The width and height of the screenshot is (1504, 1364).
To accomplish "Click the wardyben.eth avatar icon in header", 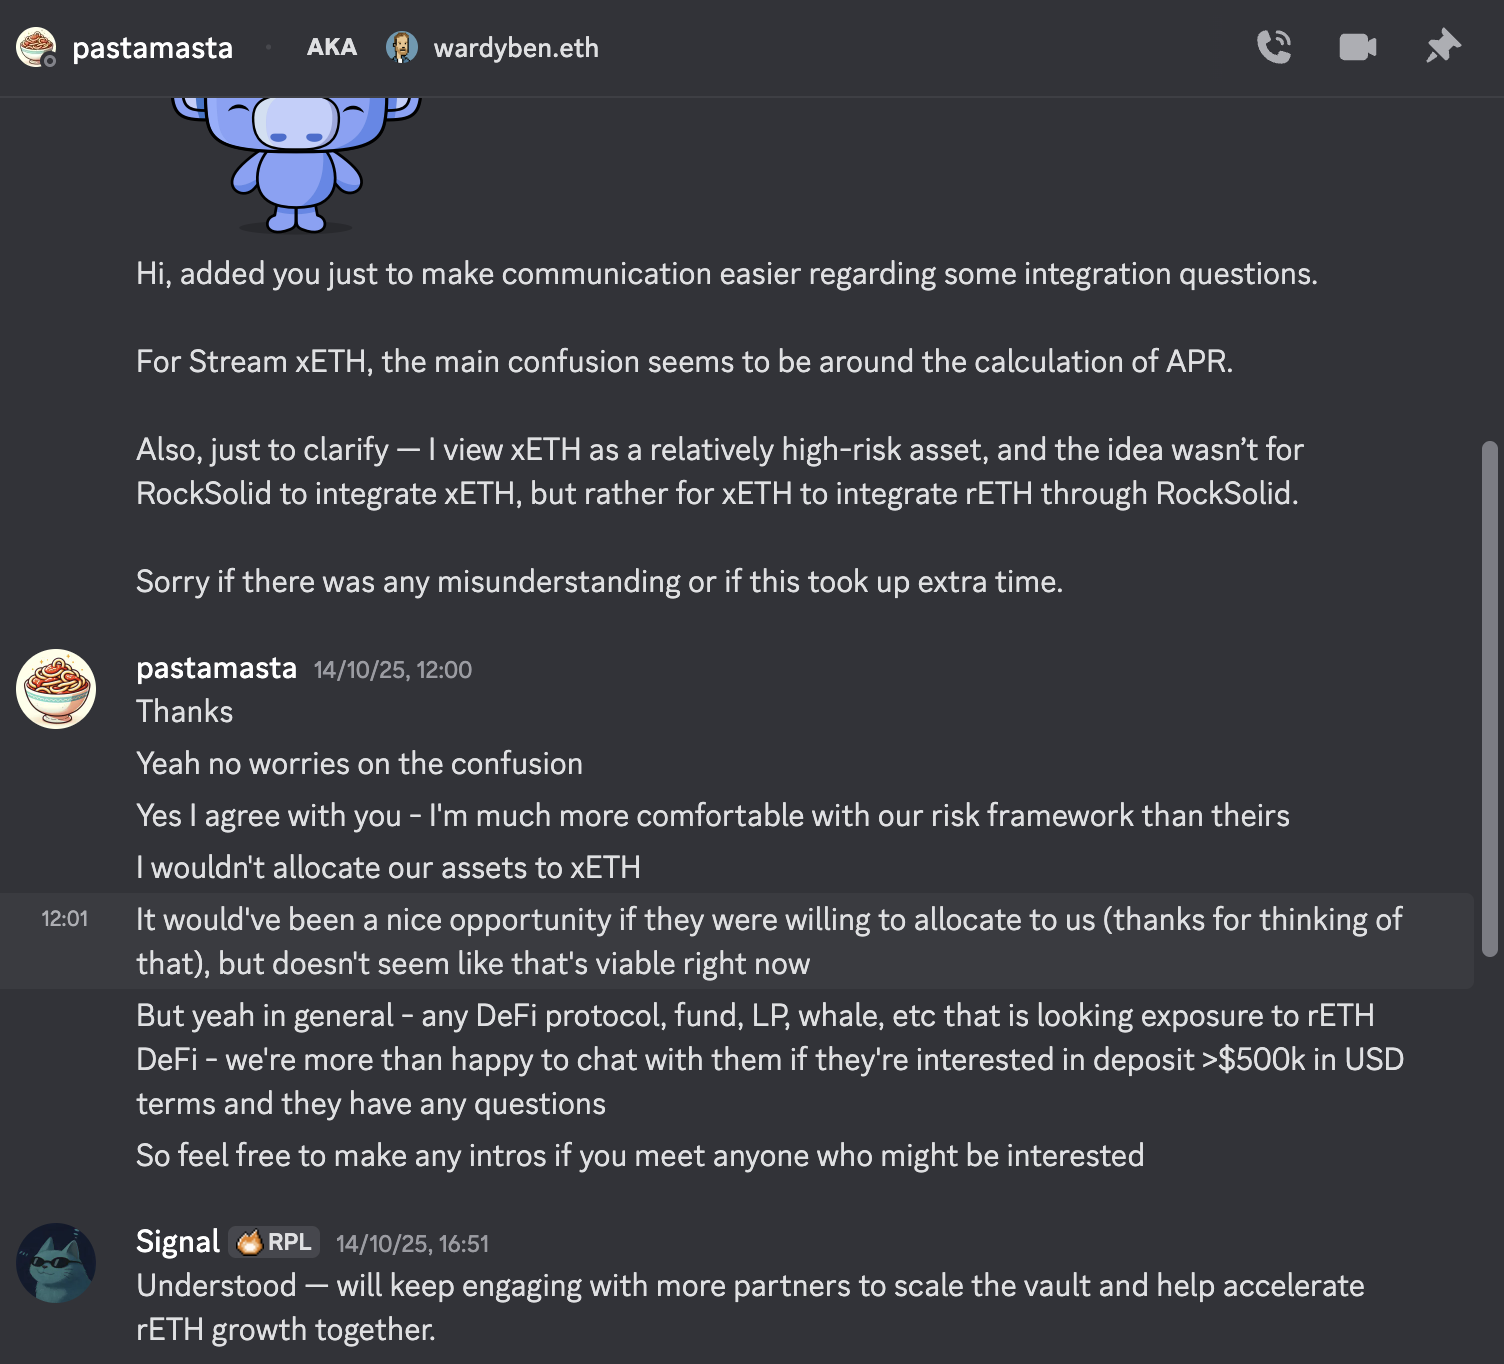I will click(x=402, y=47).
